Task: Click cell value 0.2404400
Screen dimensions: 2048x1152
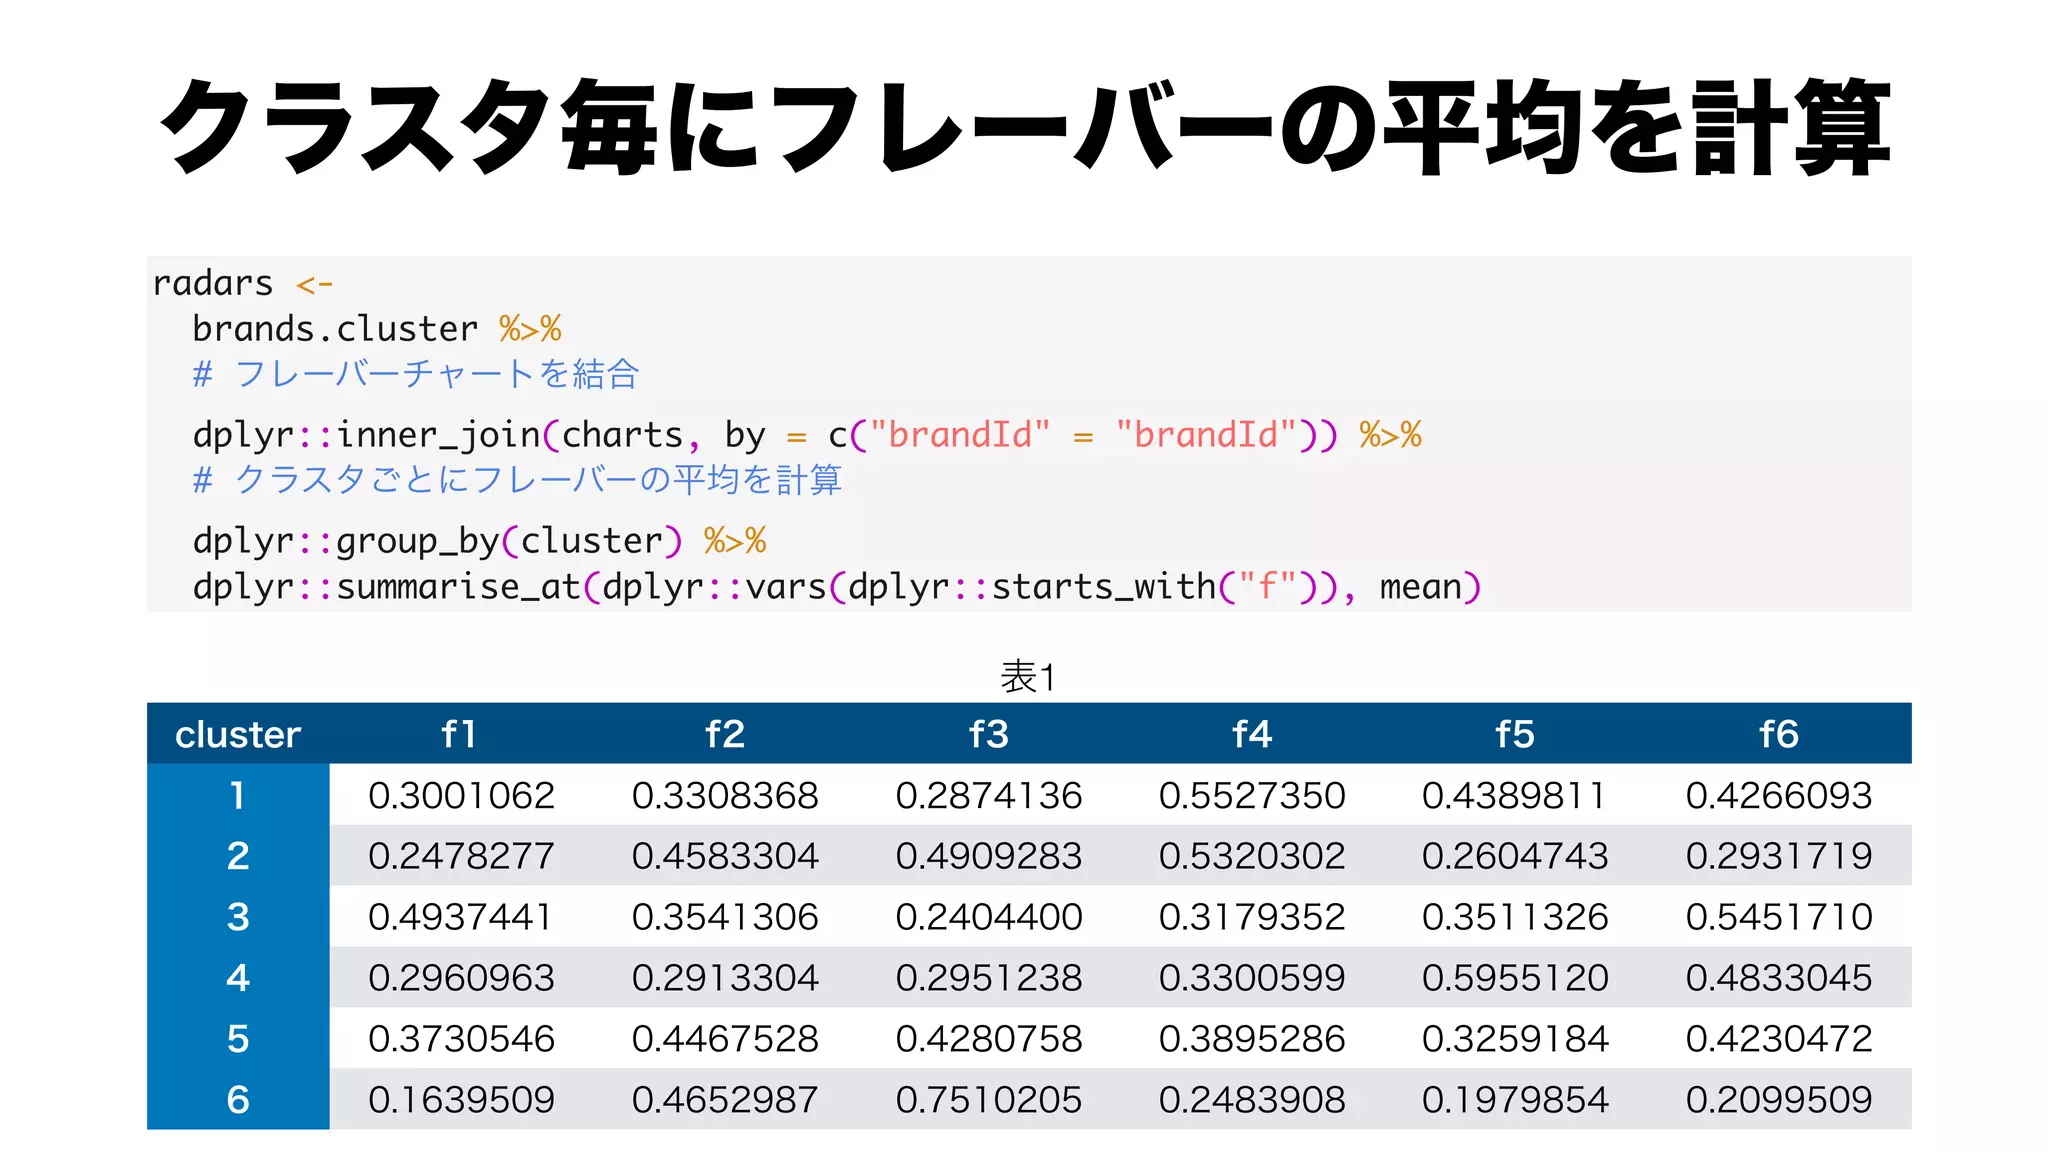Action: (989, 917)
